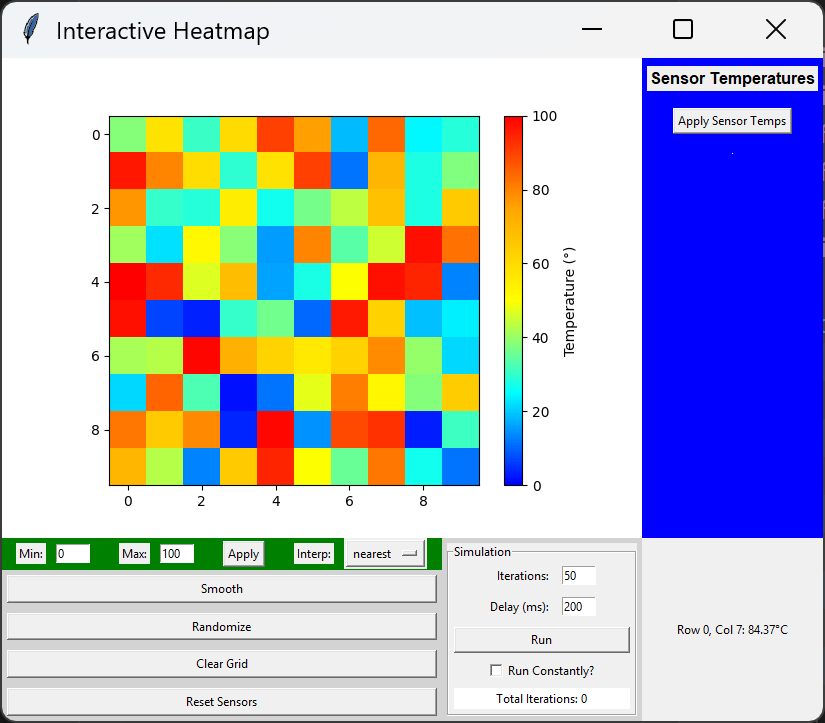Click the blue sensor panel area
The image size is (825, 723).
coord(731,350)
